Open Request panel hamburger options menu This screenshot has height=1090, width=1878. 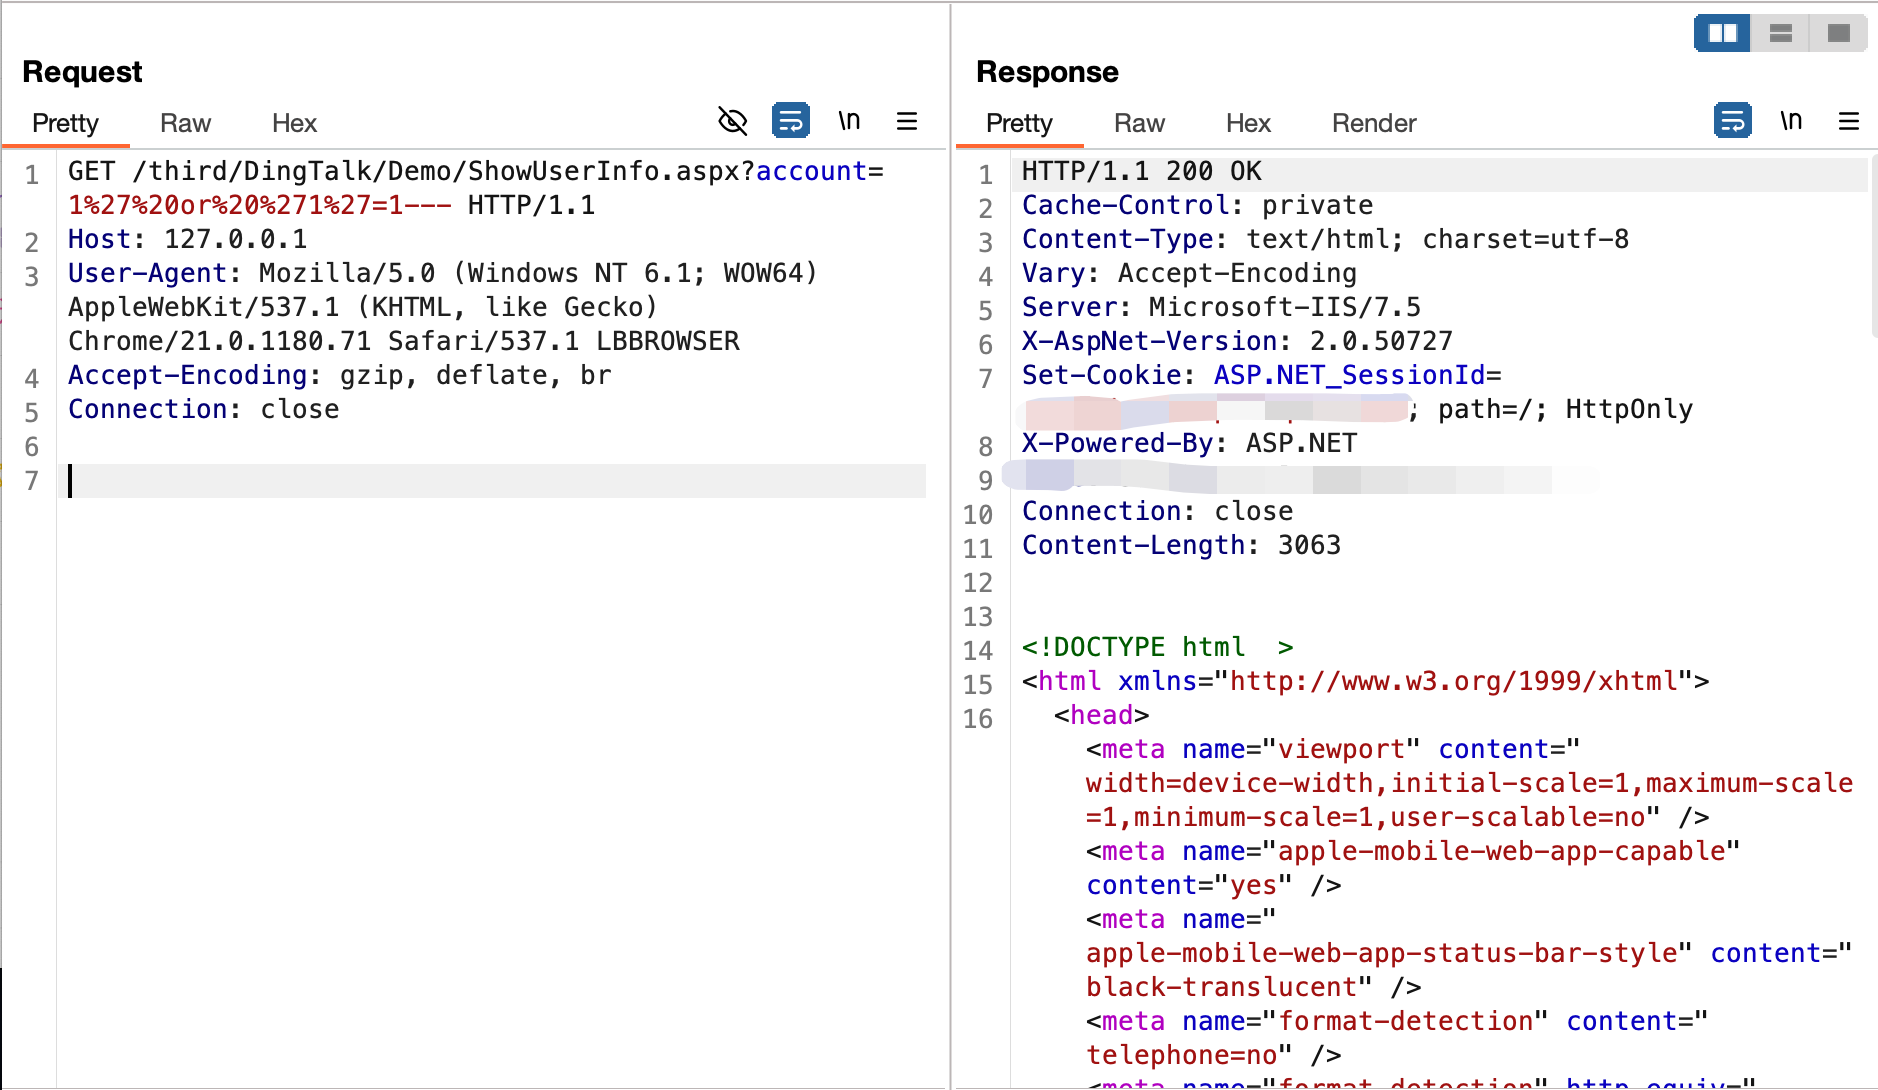point(907,121)
